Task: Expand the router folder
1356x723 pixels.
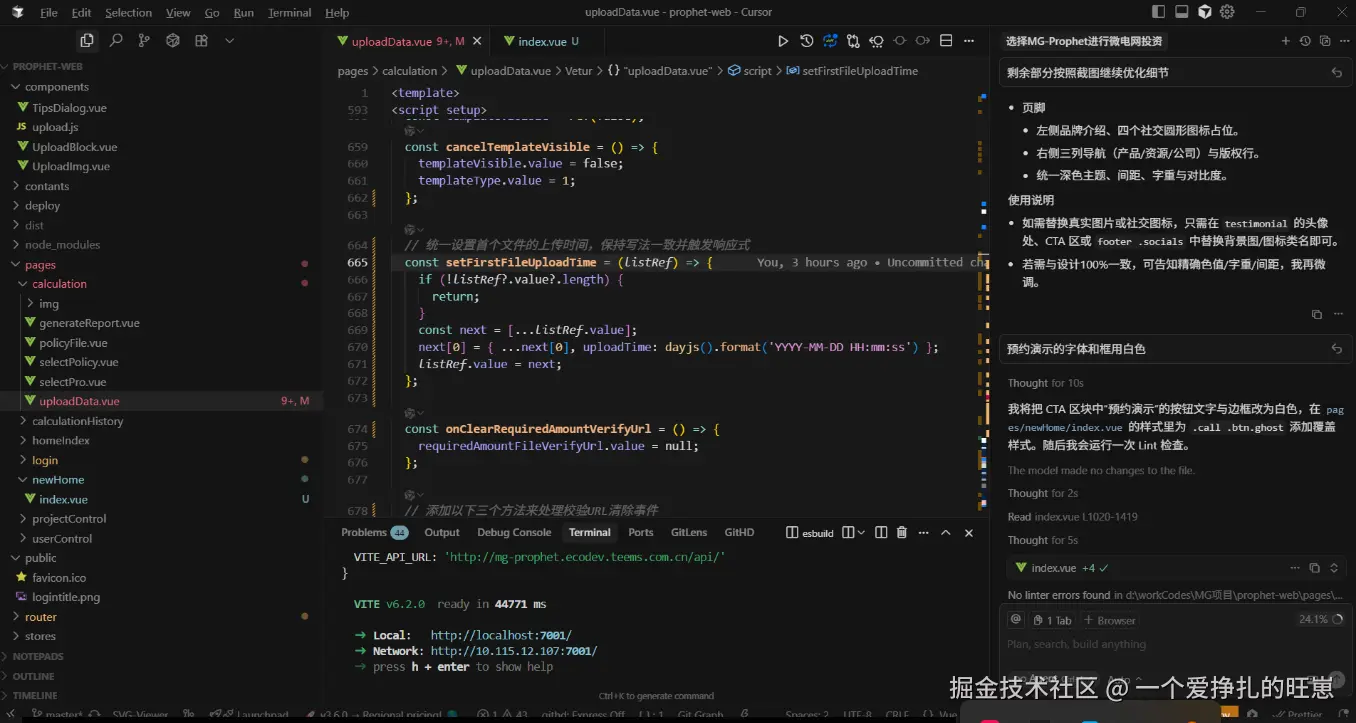Action: 41,617
